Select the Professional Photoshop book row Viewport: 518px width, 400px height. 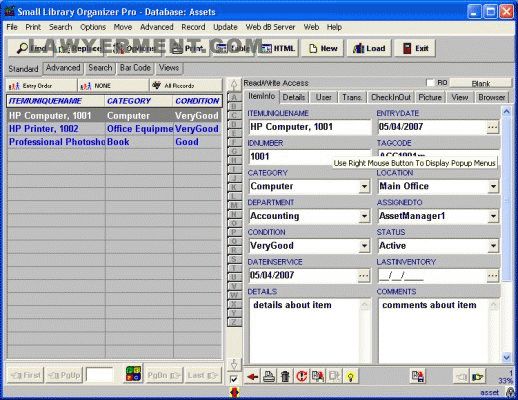coord(114,142)
